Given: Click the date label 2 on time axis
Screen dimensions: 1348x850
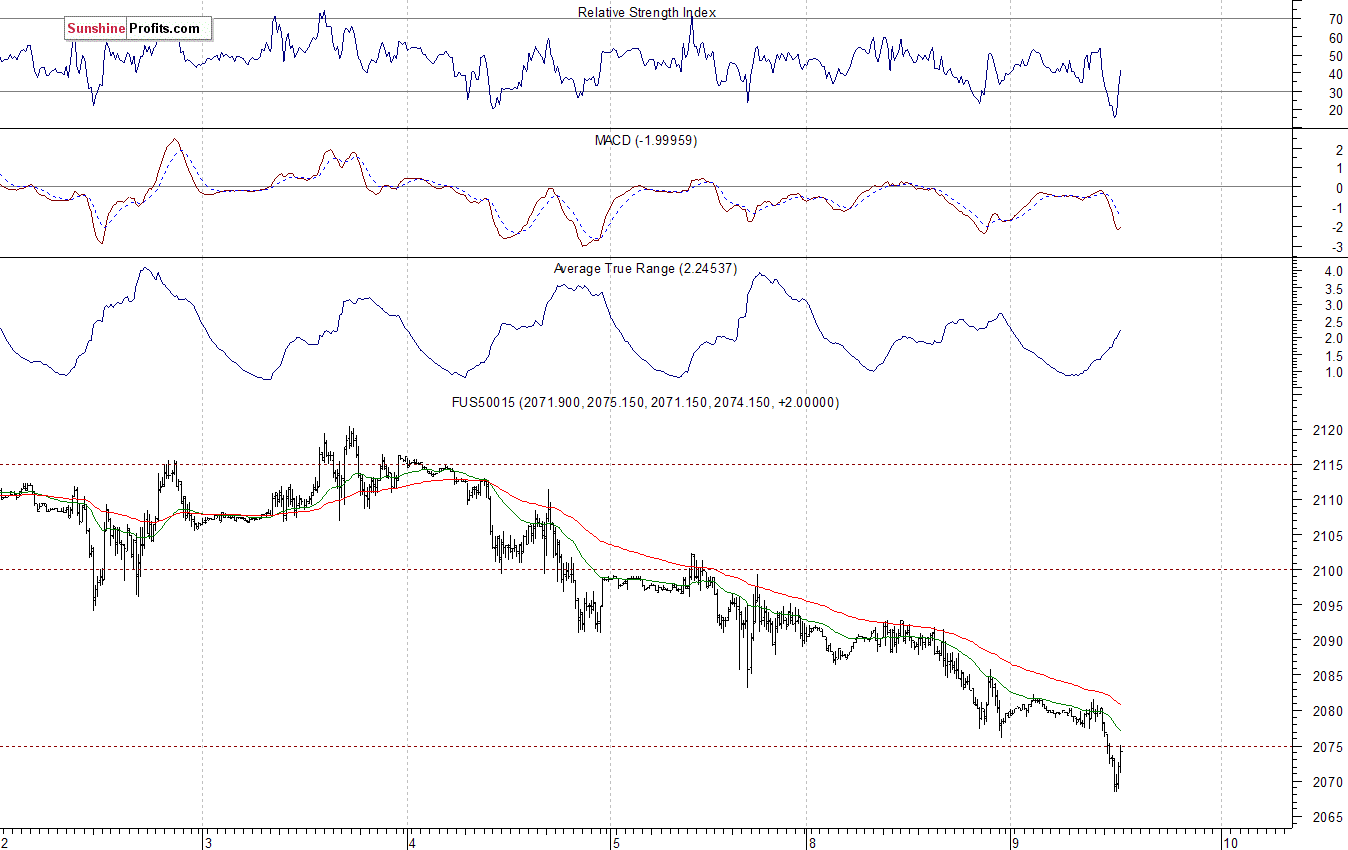Looking at the screenshot, I should point(5,842).
